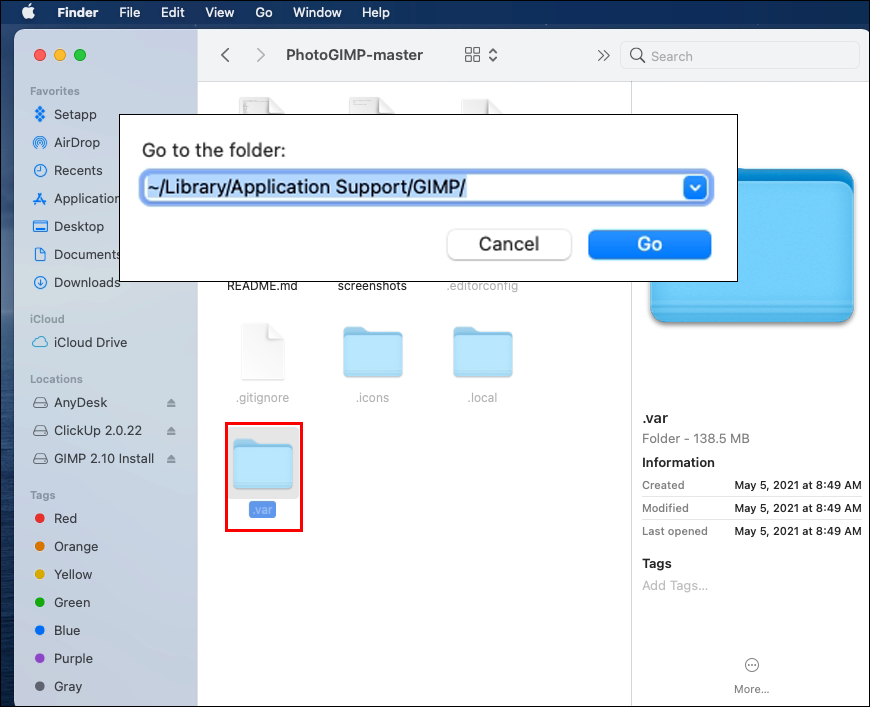
Task: Select the .icons folder
Action: 373,353
